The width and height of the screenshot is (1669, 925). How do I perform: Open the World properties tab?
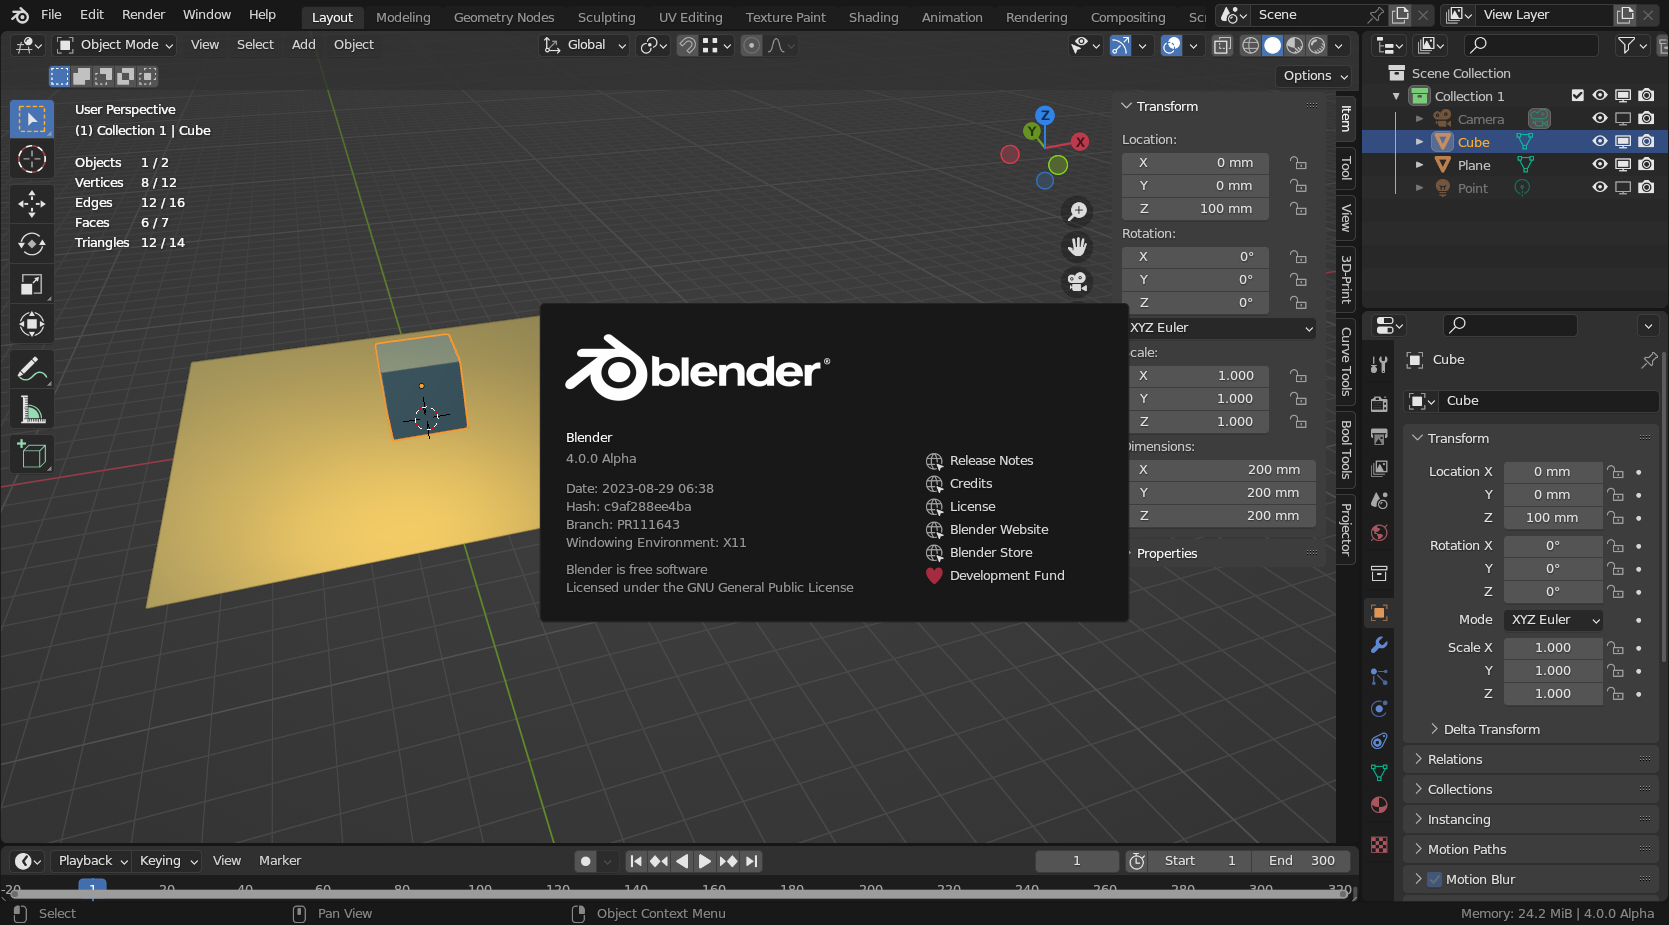tap(1379, 532)
